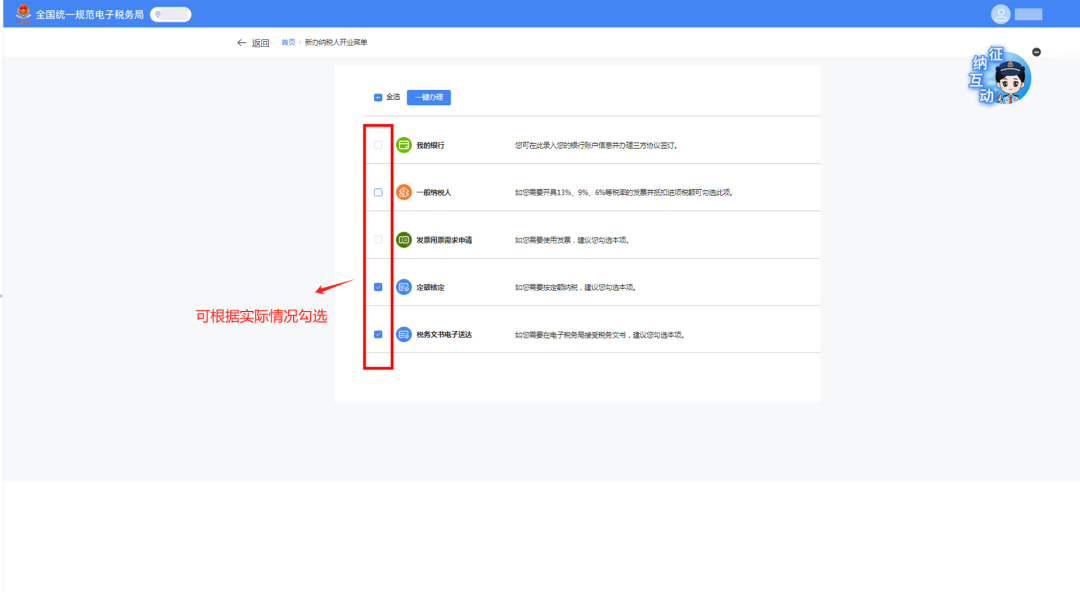The width and height of the screenshot is (1080, 592).
Task: Click the green 我的银行 bank card icon
Action: point(404,145)
